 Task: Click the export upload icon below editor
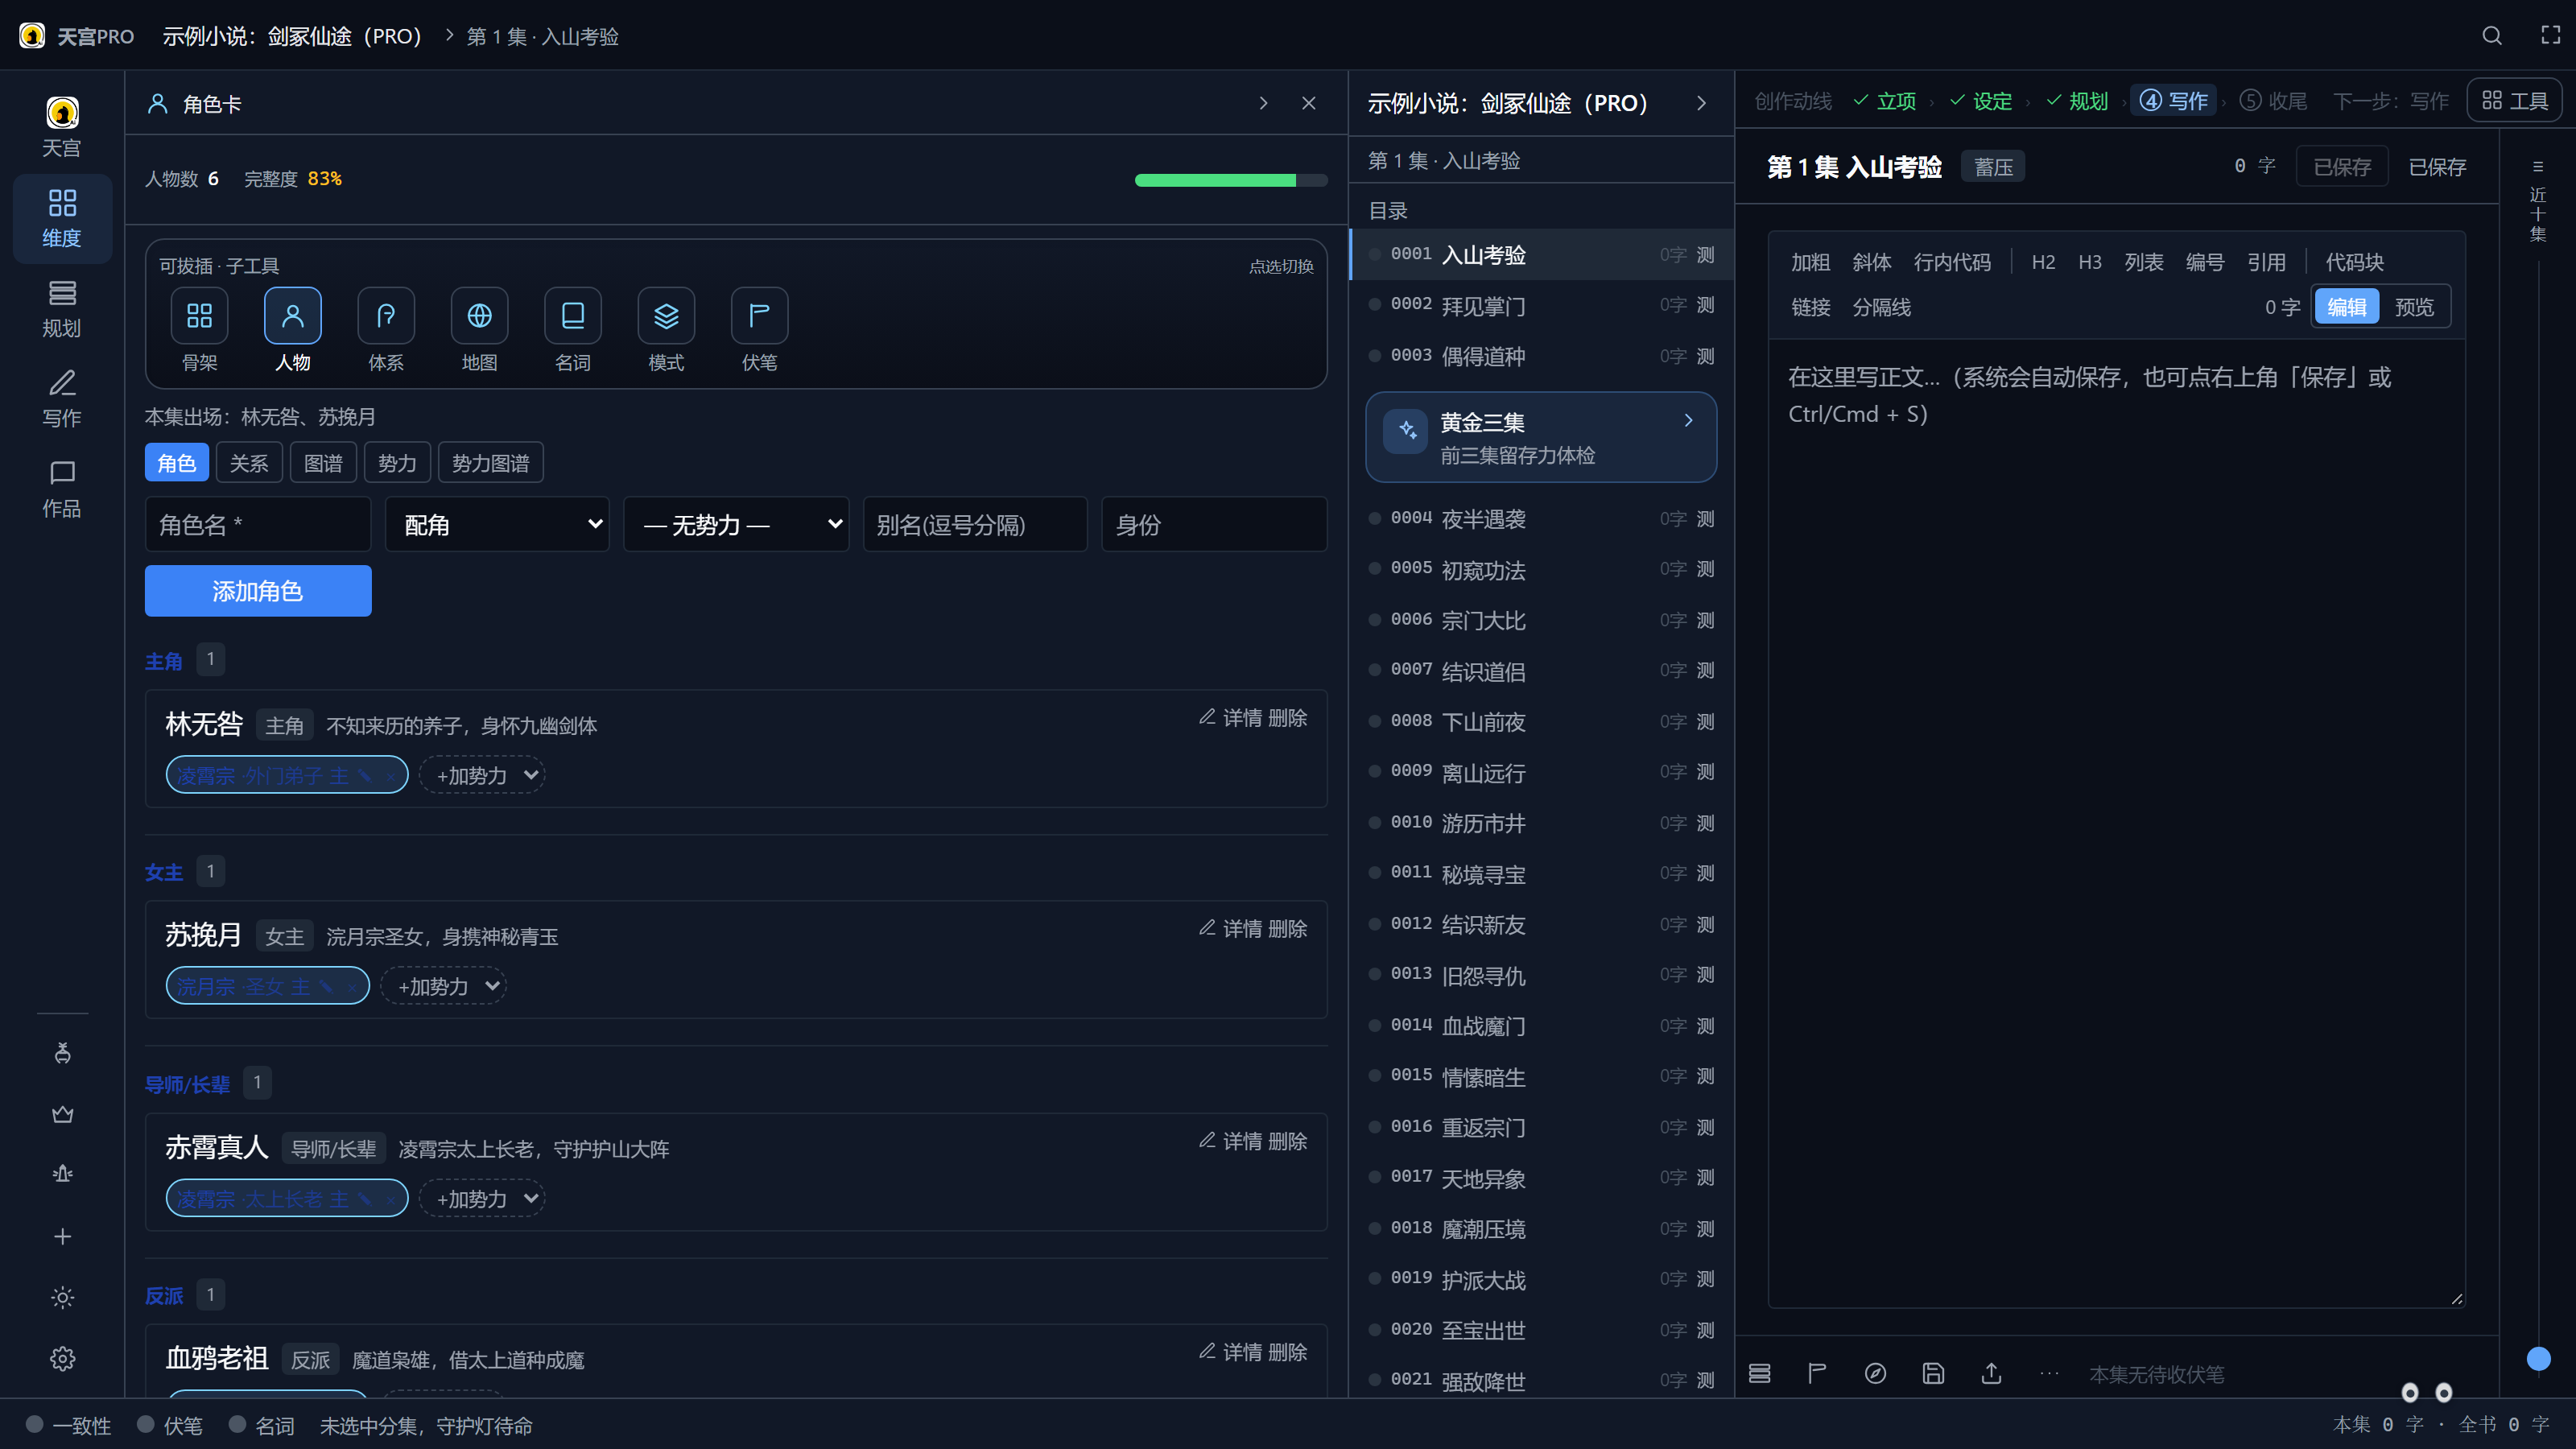[x=1991, y=1373]
